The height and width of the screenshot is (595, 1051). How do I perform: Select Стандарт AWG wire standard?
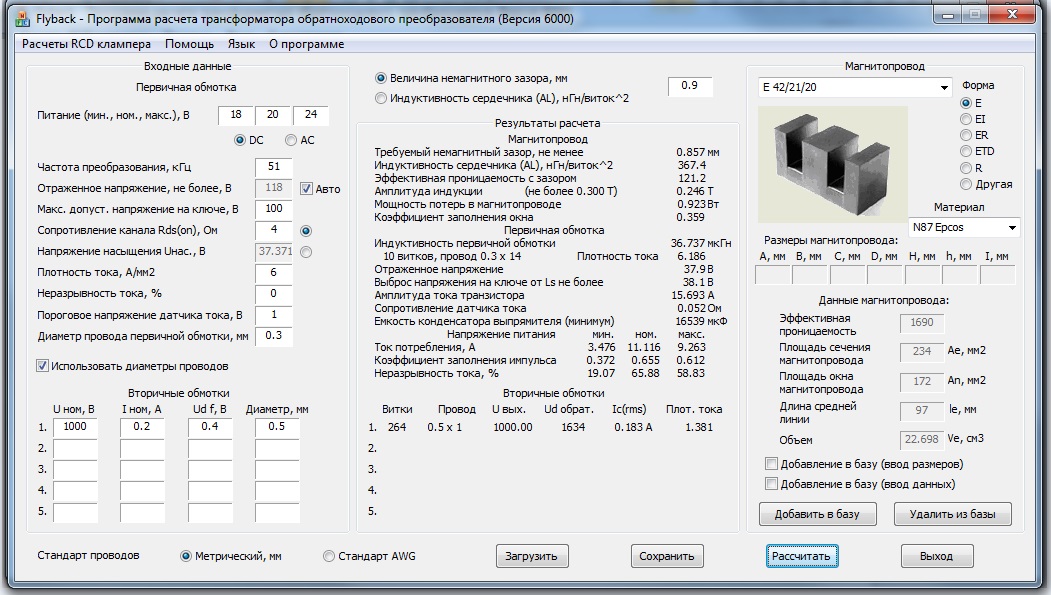coord(329,556)
